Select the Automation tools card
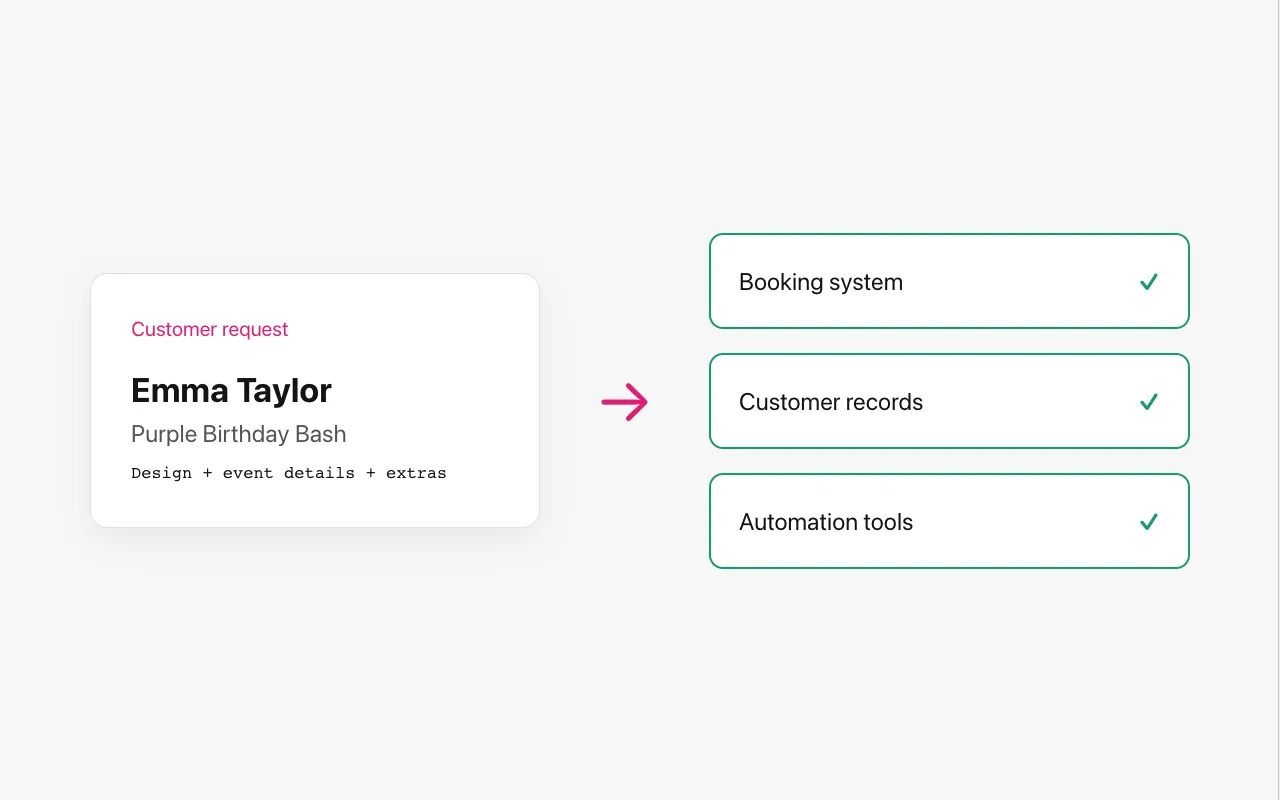The width and height of the screenshot is (1280, 800). [x=949, y=521]
